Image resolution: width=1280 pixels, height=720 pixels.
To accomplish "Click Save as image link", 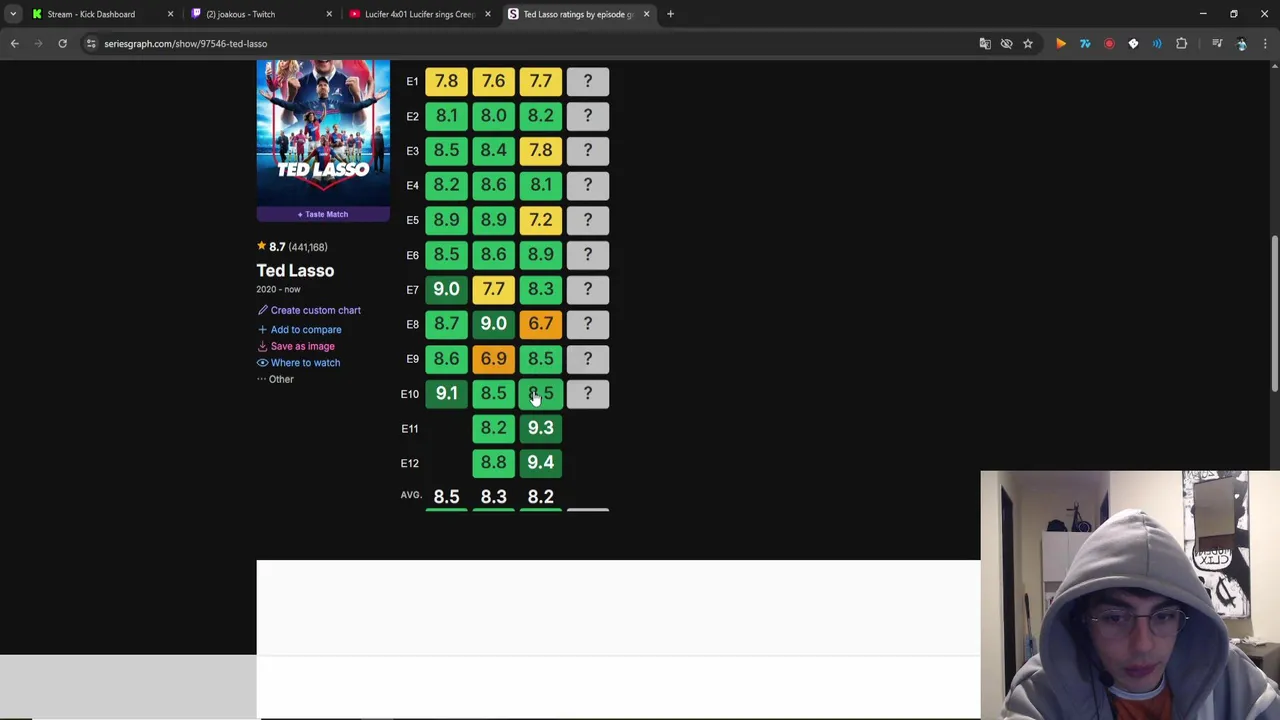I will click(302, 346).
